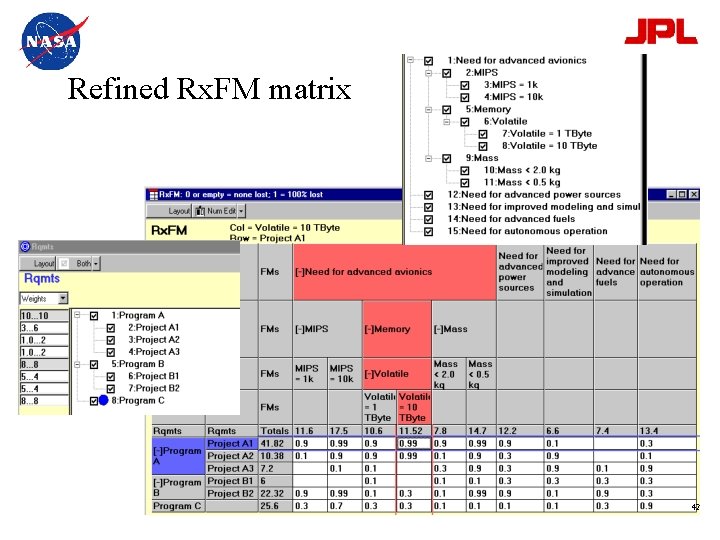
Task: Click the Num Edit button
Action: point(215,211)
